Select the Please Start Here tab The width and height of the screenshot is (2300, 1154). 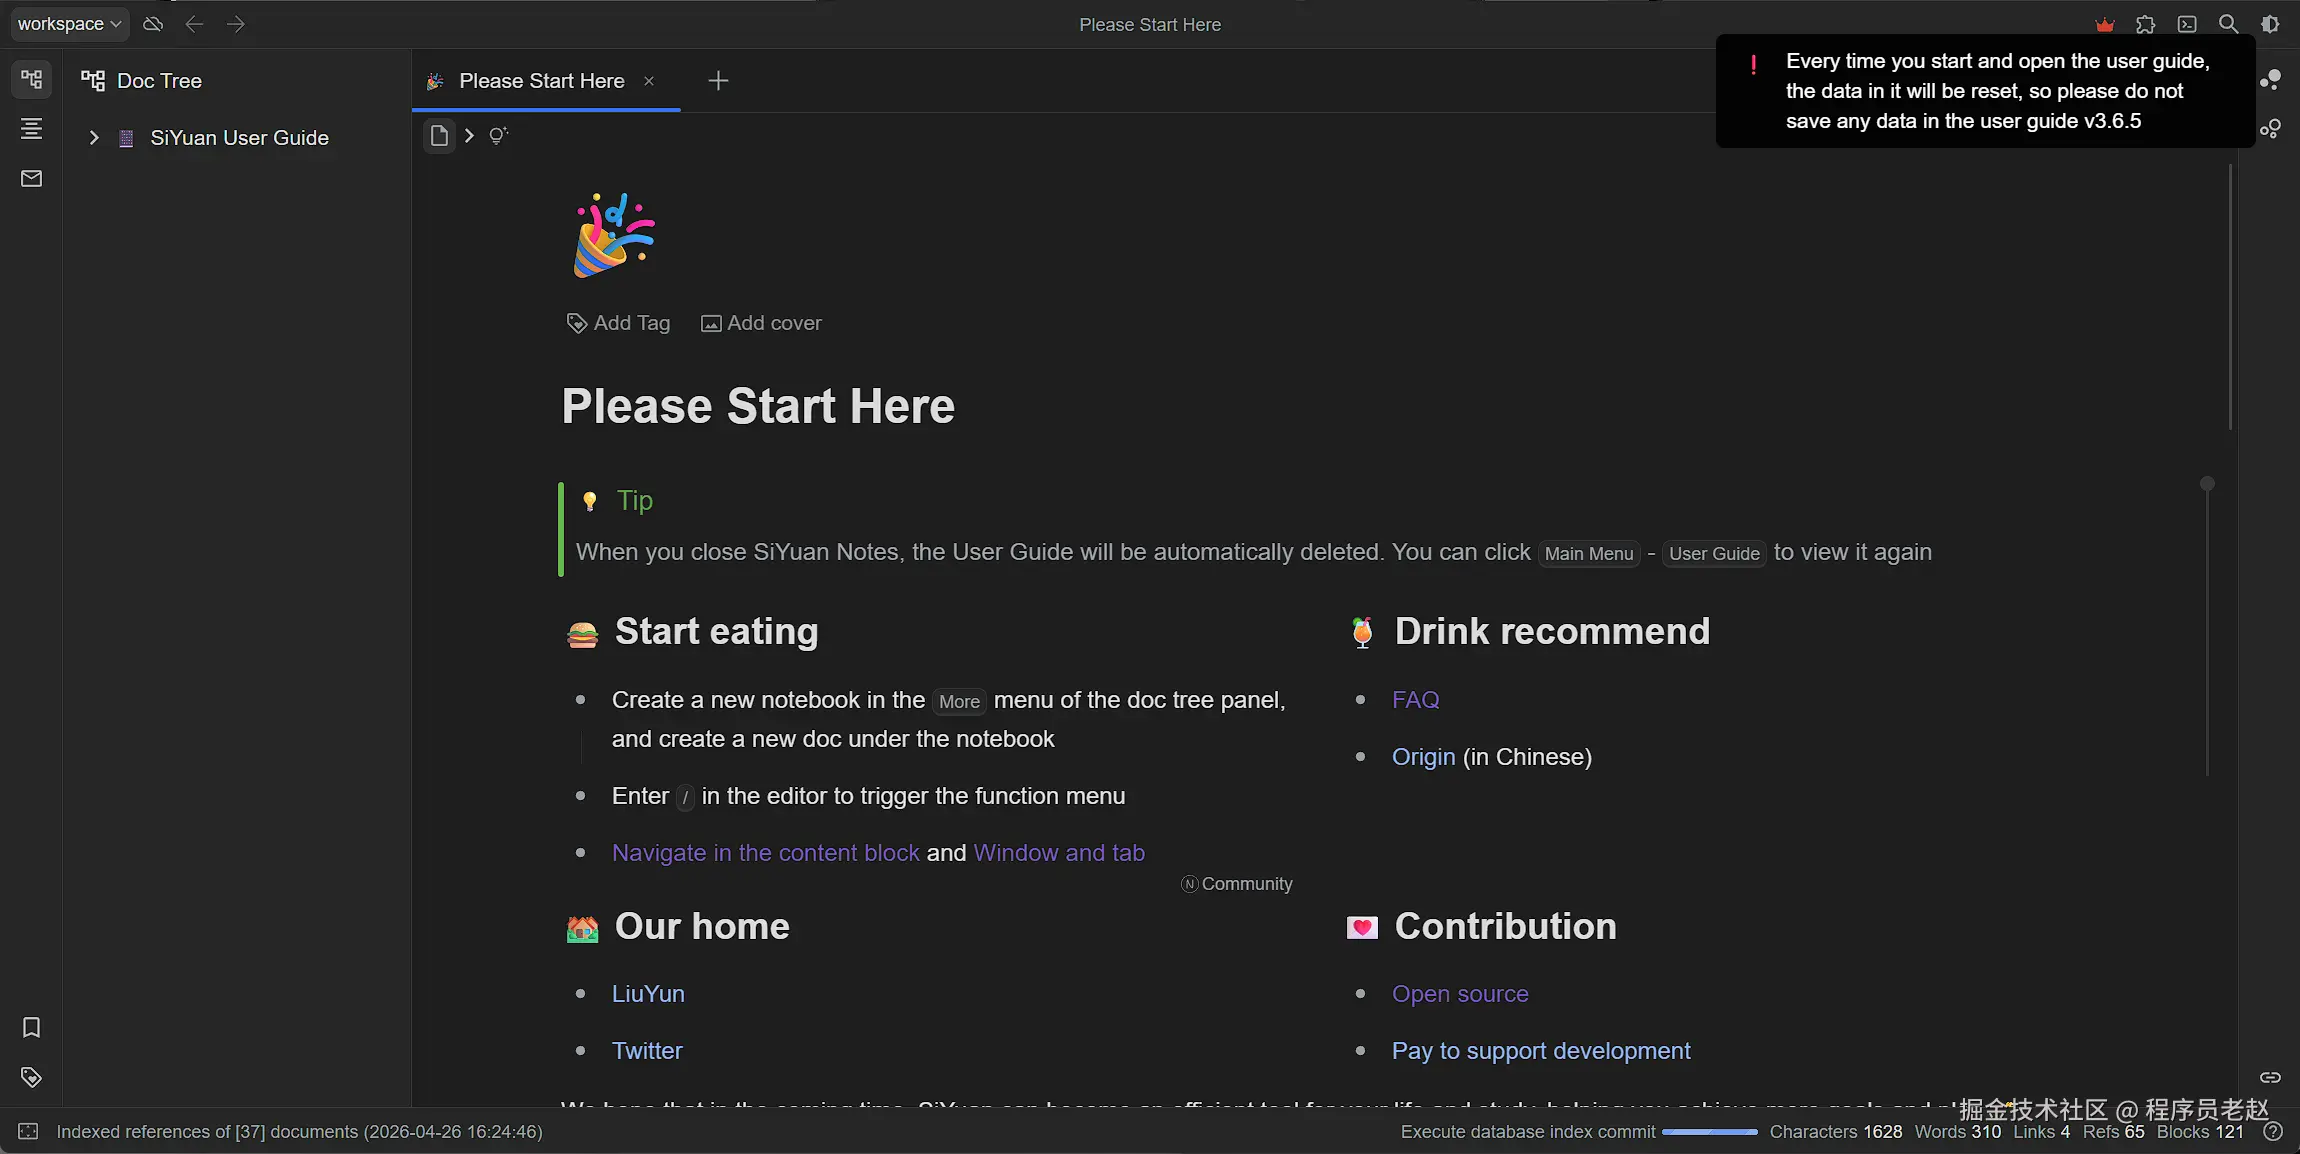pyautogui.click(x=541, y=81)
